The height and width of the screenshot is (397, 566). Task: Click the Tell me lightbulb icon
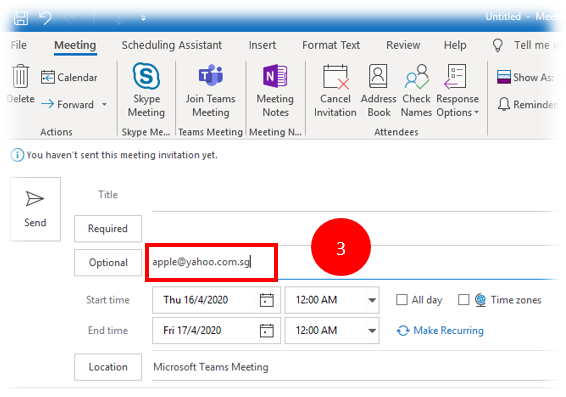(498, 45)
